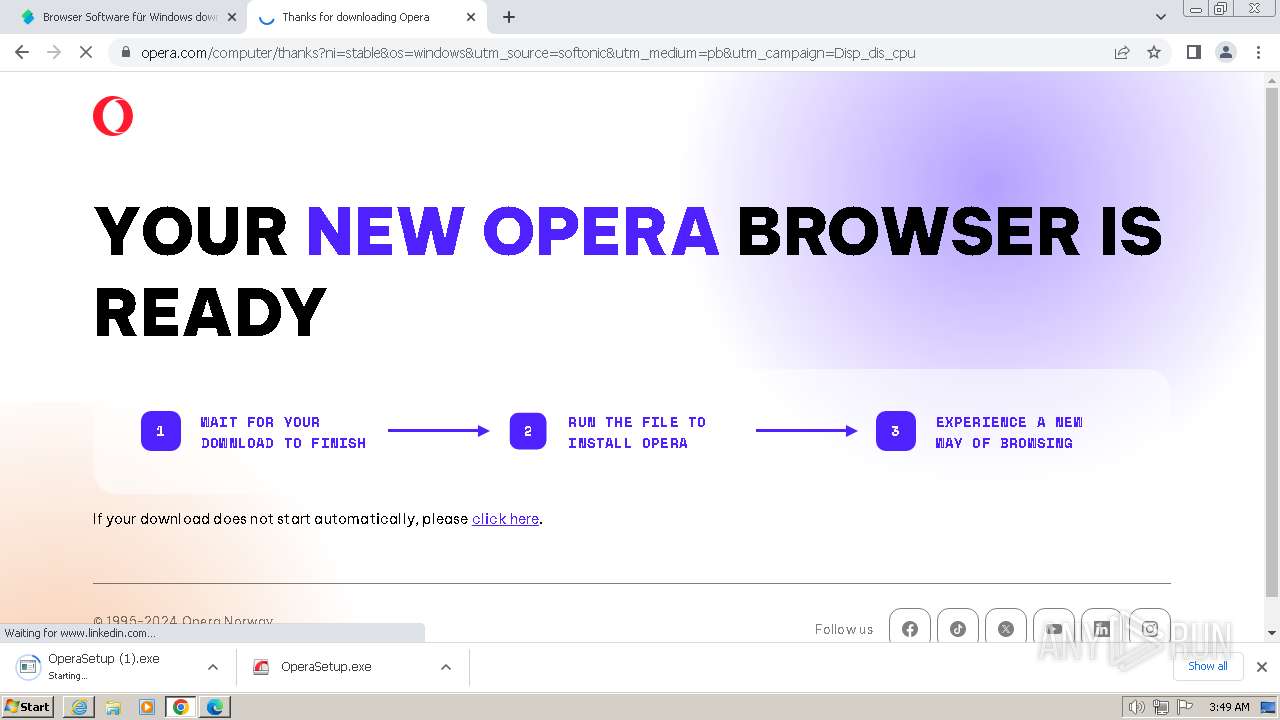Open Opera's LinkedIn page icon

click(x=1102, y=629)
